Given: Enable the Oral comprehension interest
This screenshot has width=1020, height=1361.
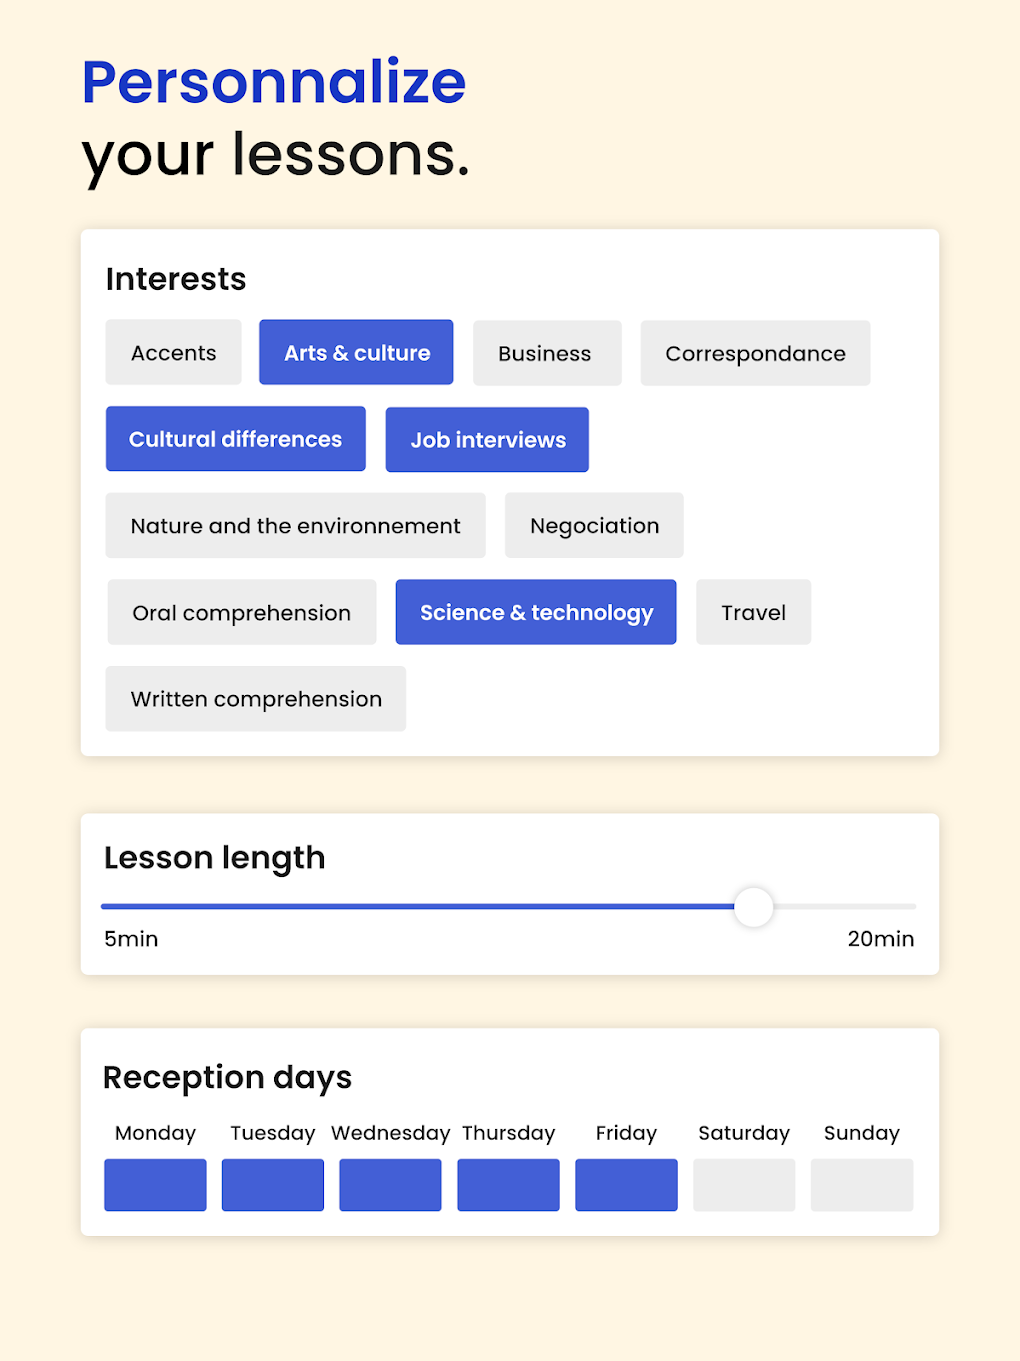Looking at the screenshot, I should [x=241, y=612].
